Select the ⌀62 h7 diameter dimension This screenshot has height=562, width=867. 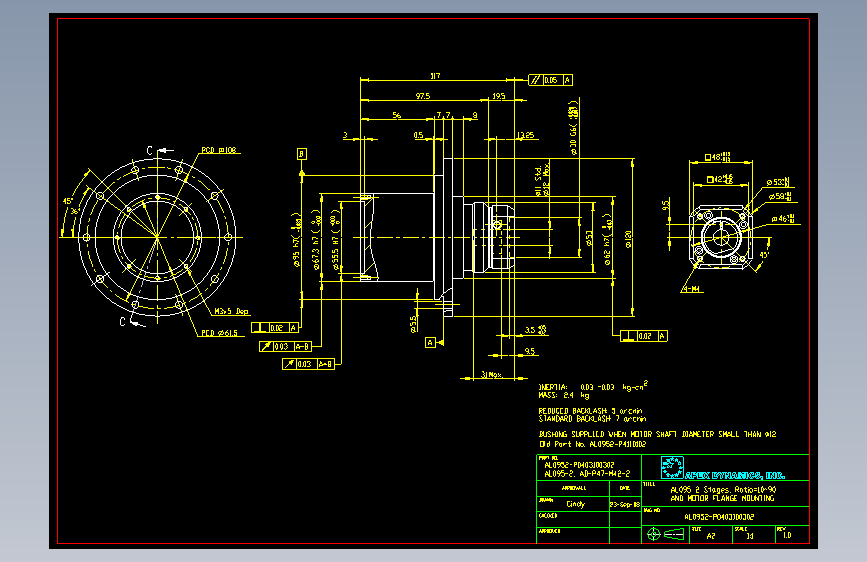click(x=608, y=240)
